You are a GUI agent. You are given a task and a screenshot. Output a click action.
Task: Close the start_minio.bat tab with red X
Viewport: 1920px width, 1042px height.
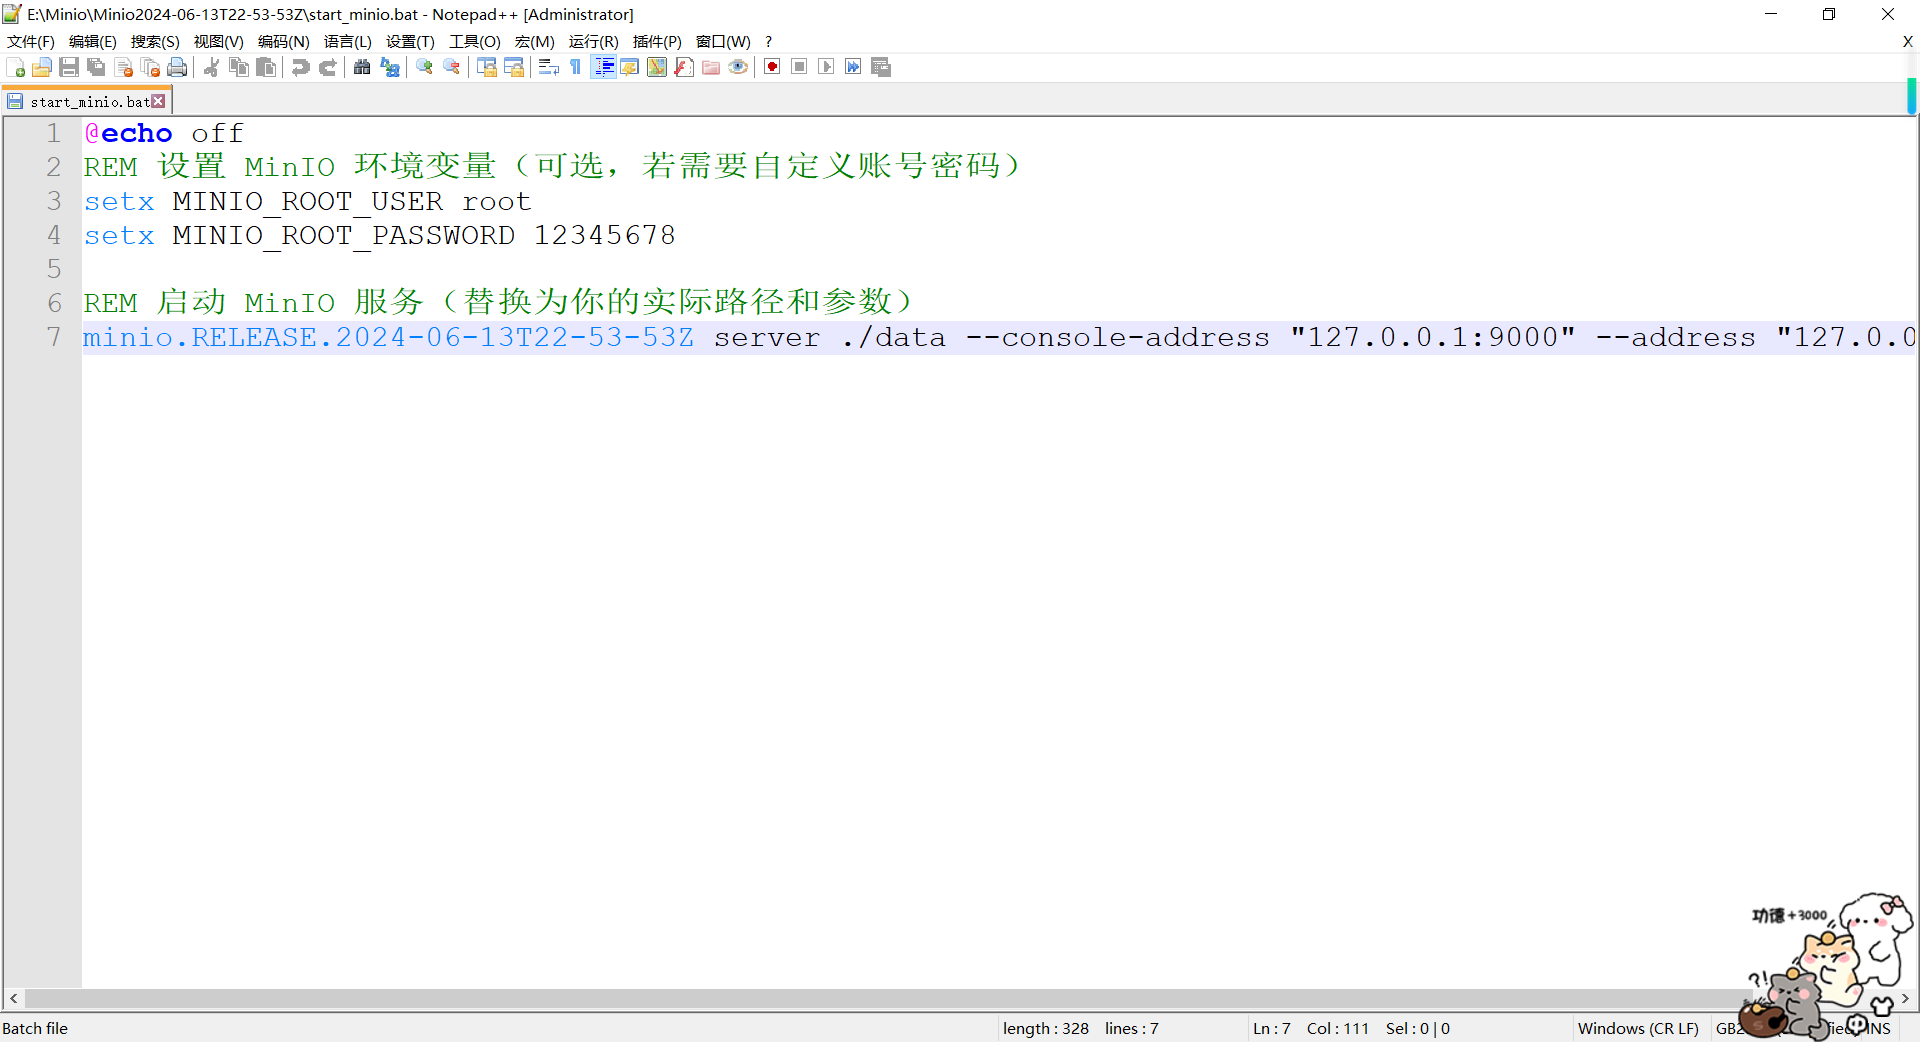click(x=158, y=101)
